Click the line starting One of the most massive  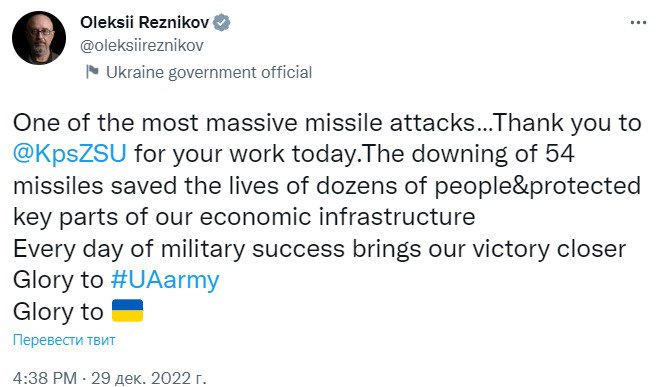tap(327, 123)
